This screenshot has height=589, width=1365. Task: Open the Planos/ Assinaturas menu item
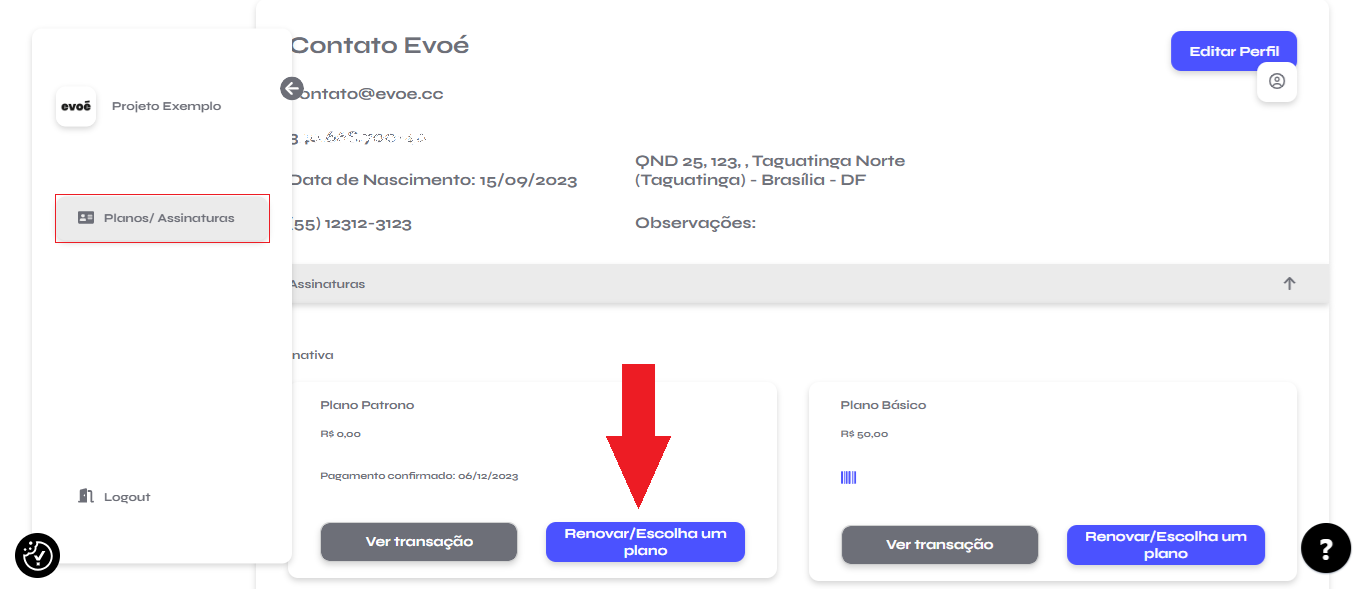(162, 218)
